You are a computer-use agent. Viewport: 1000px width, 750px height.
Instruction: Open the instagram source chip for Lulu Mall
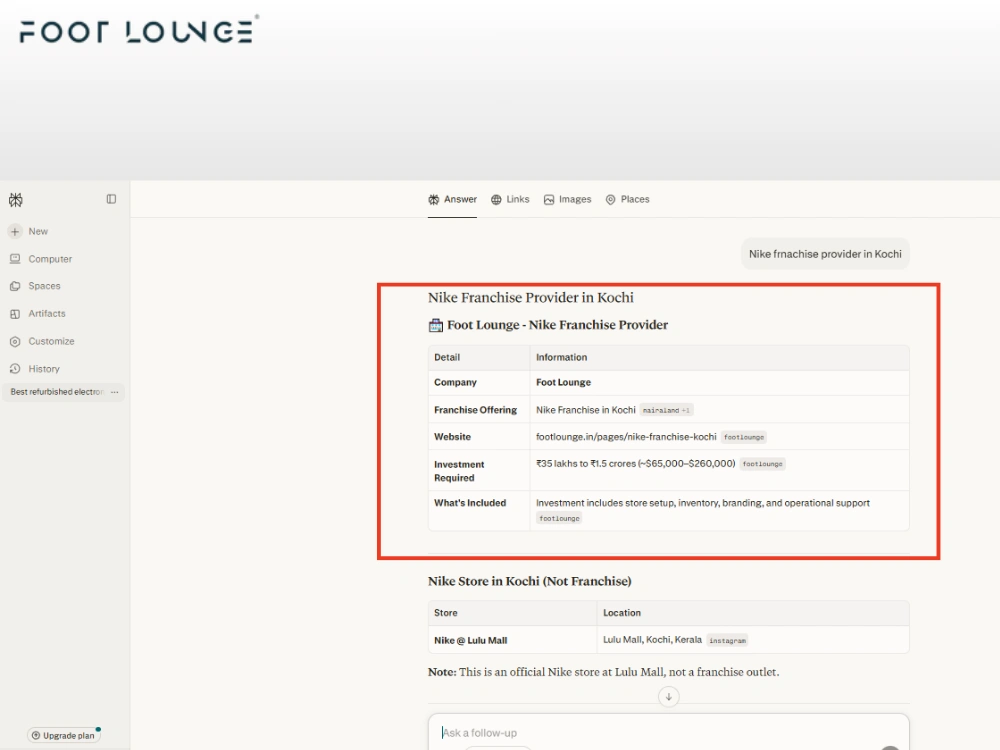tap(727, 640)
